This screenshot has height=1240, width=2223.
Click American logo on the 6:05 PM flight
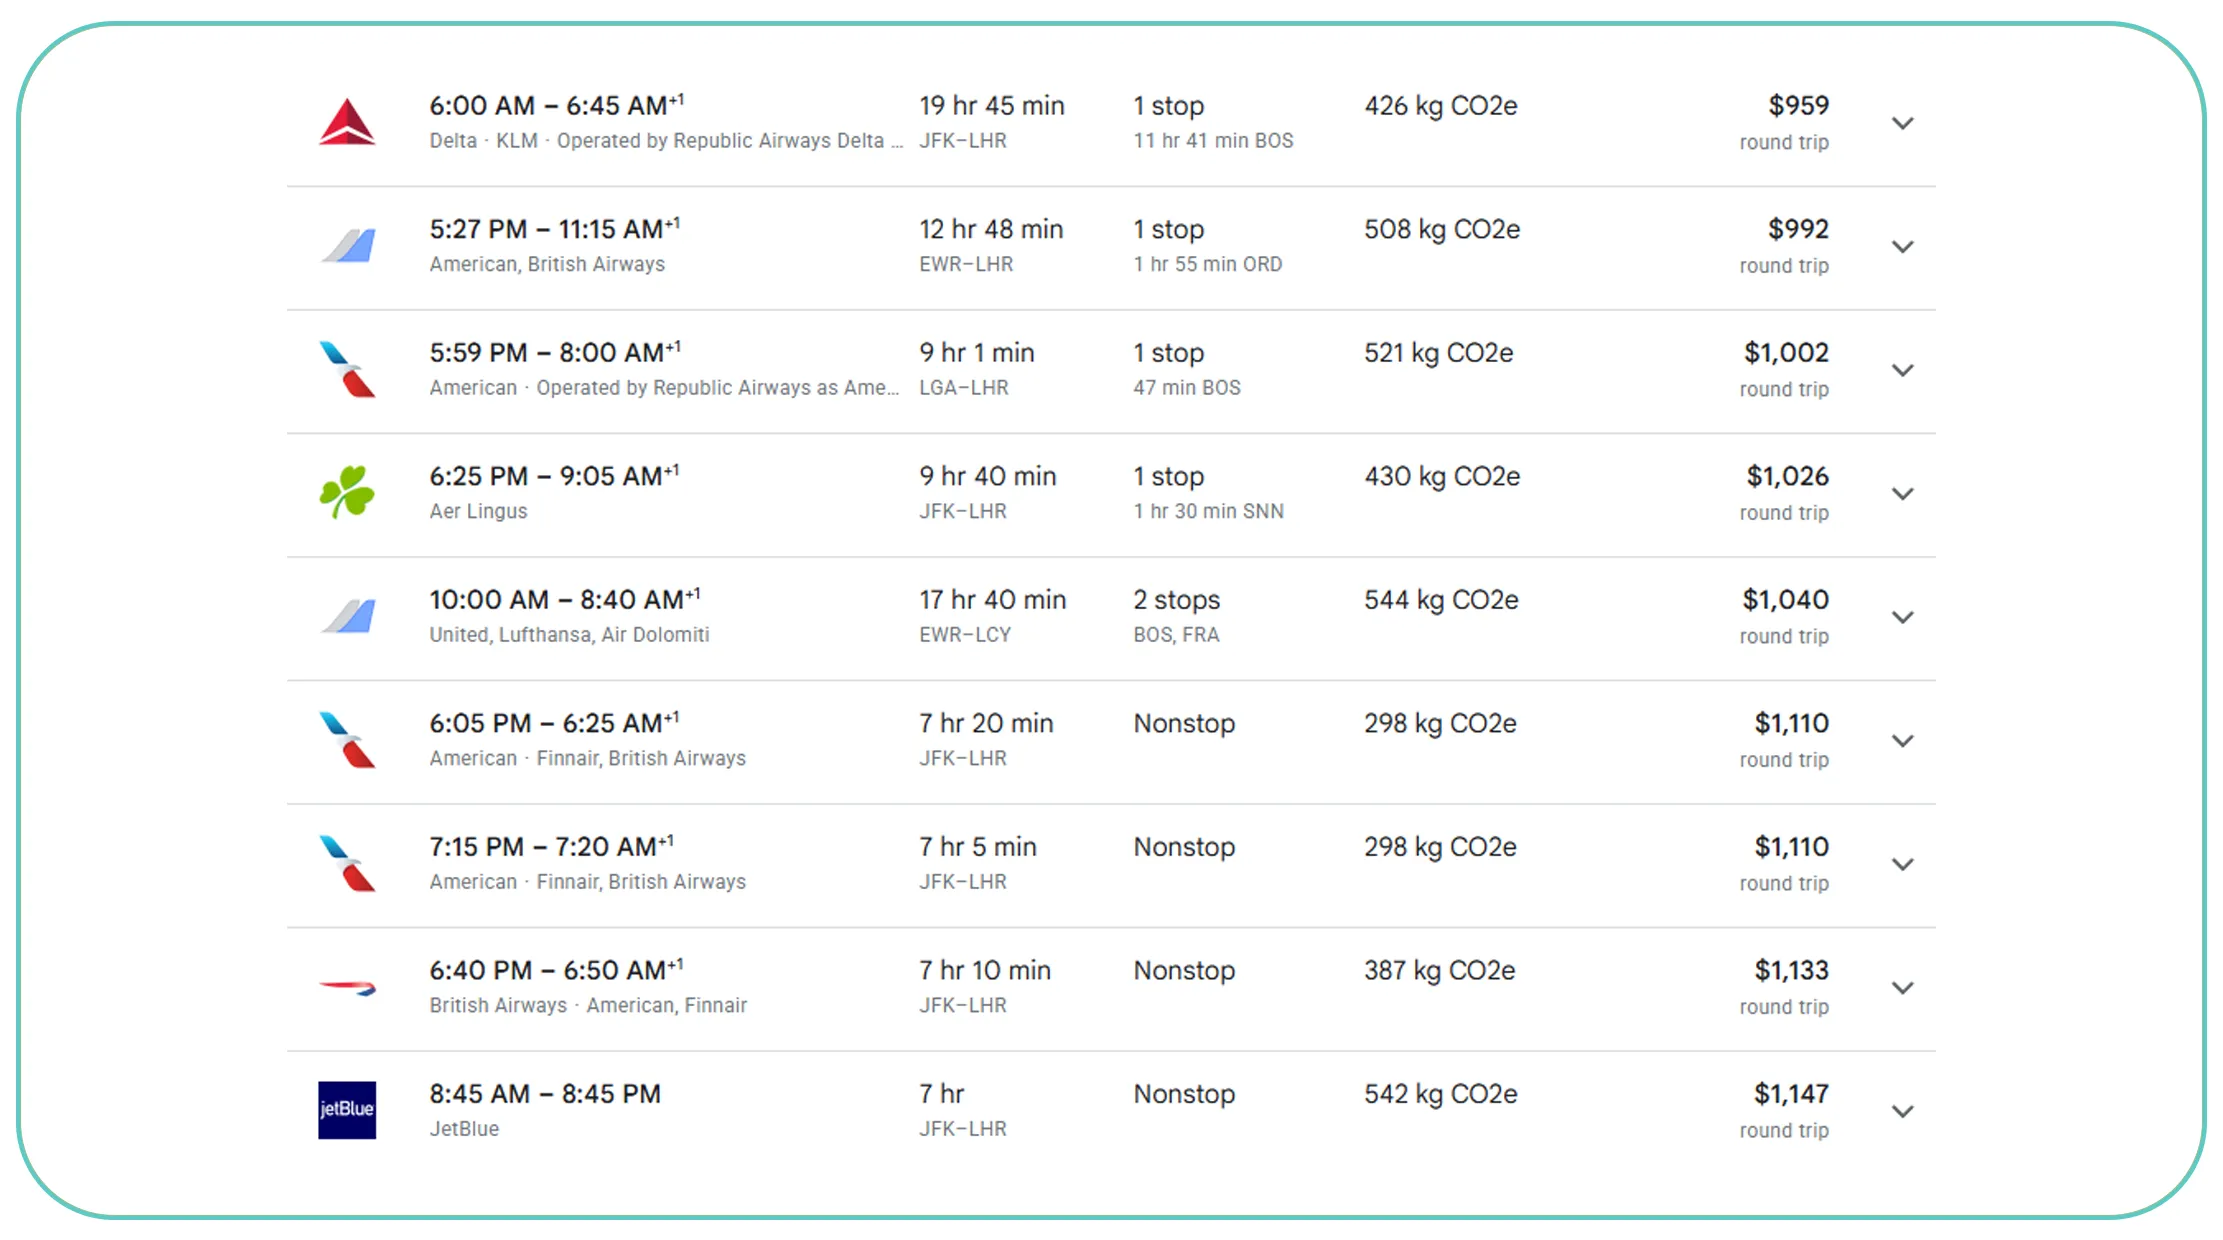347,740
